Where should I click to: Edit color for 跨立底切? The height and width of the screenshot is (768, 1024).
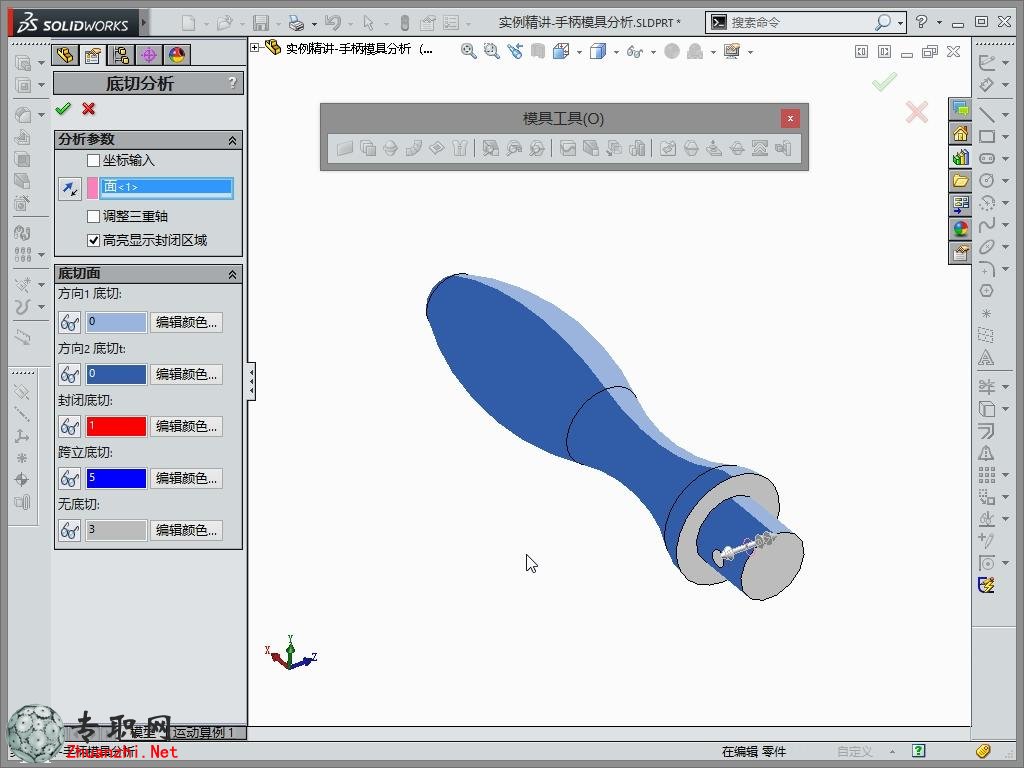pos(186,479)
